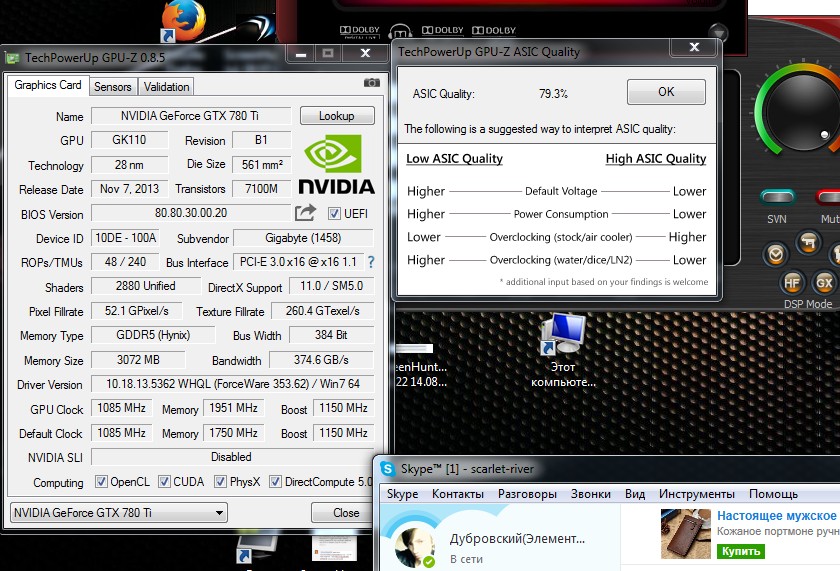Toggle the PhysX checkbox
Screen dimensions: 840x571
click(222, 482)
